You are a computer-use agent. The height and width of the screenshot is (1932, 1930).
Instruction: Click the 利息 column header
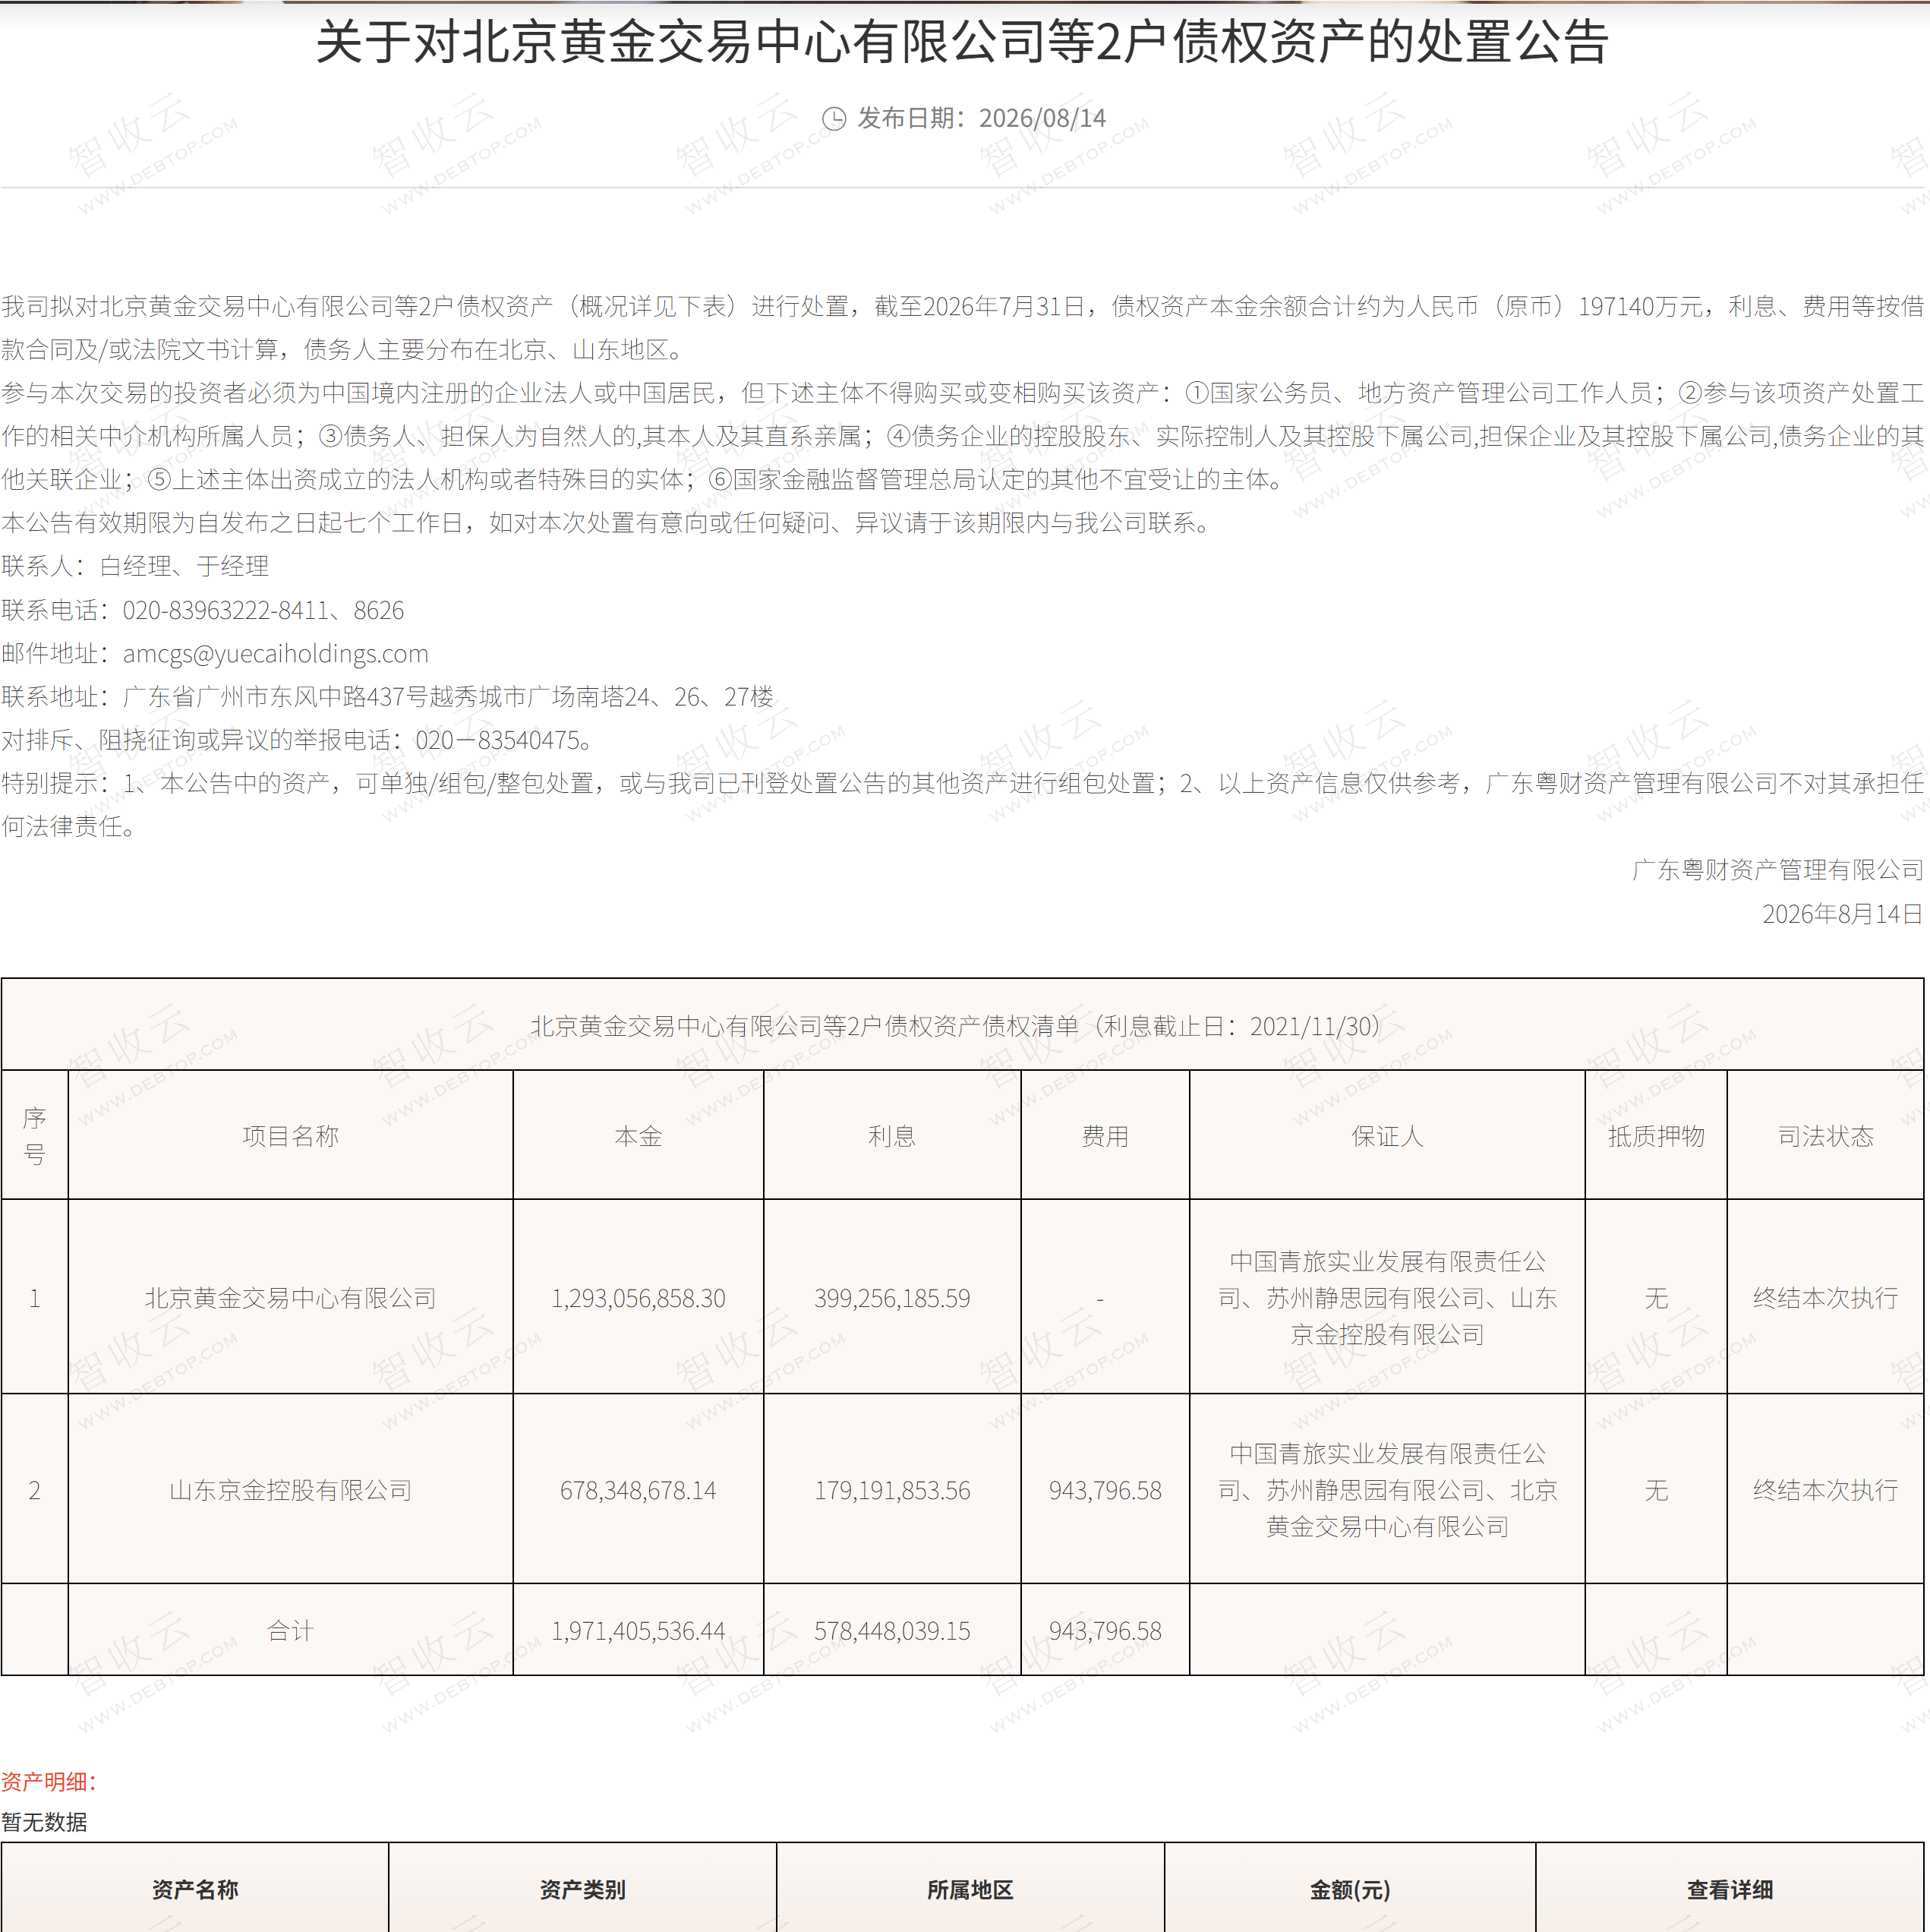(892, 1136)
